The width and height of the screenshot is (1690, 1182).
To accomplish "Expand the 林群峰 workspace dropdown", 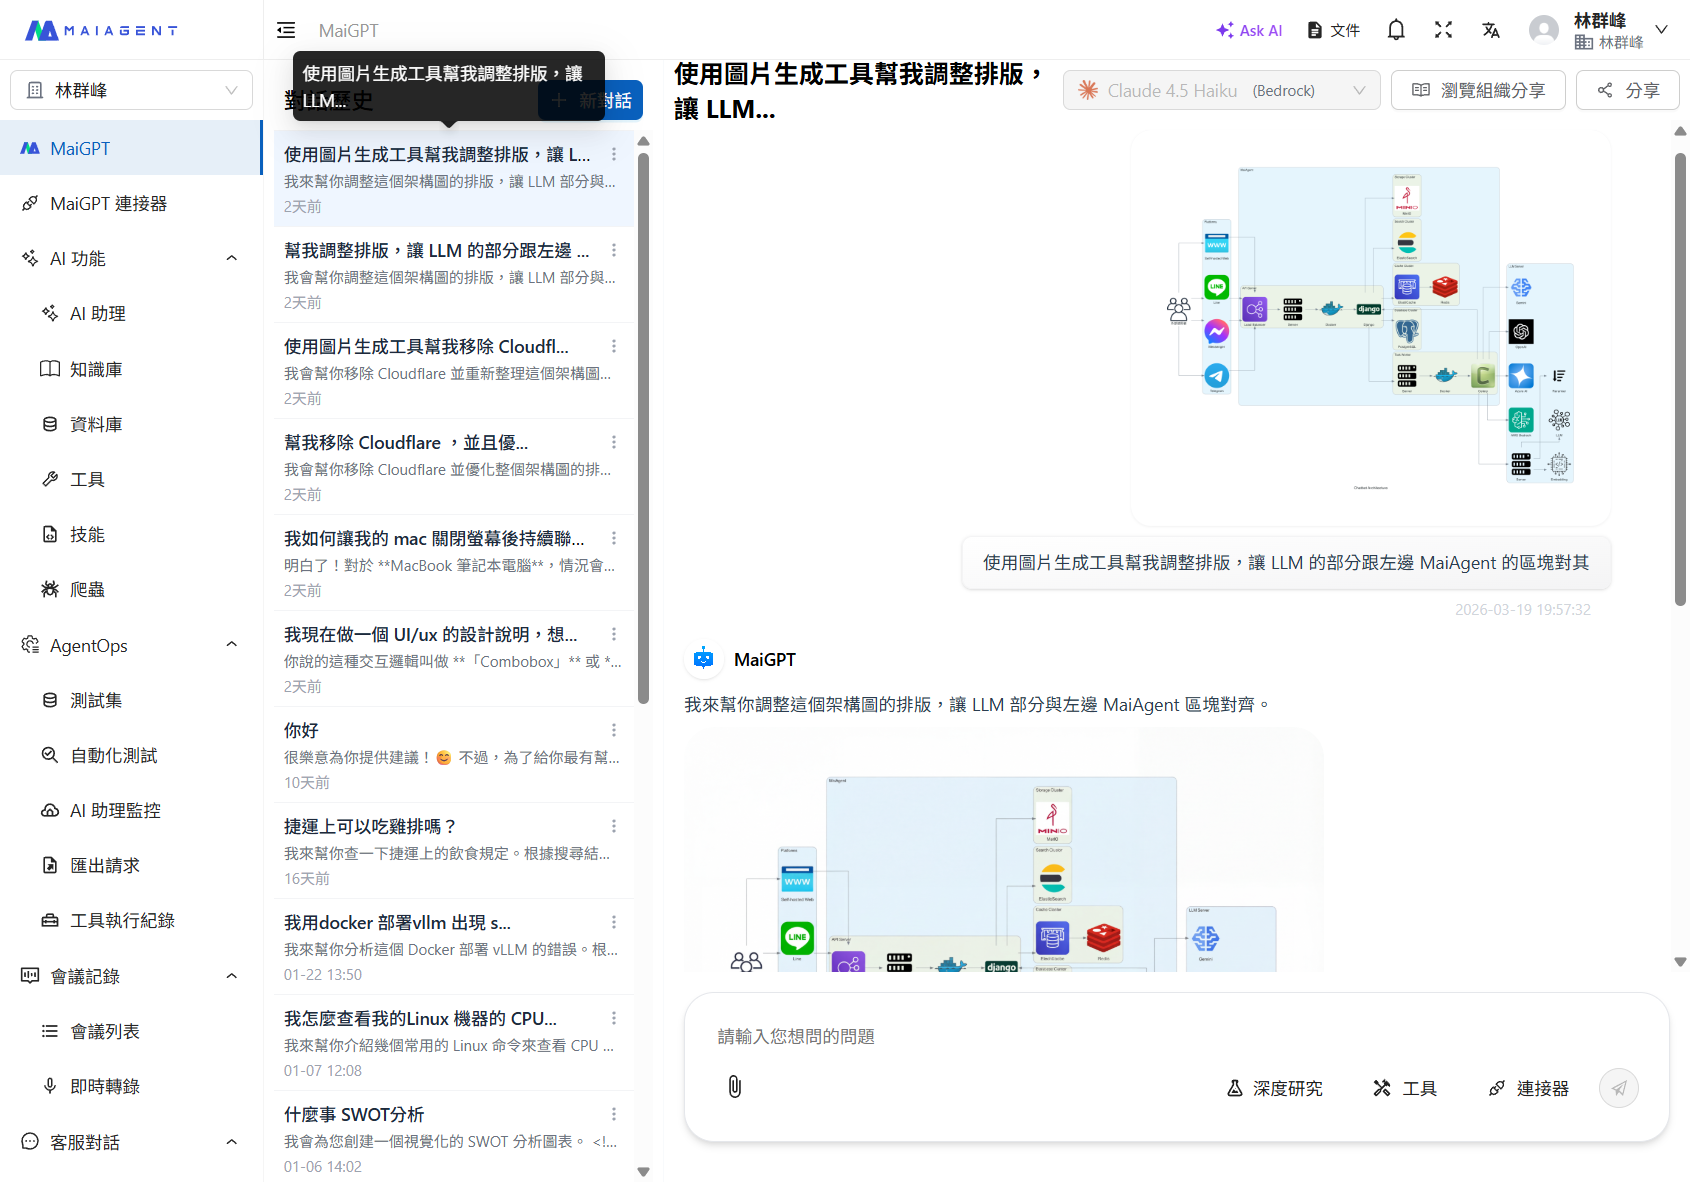I will 131,89.
